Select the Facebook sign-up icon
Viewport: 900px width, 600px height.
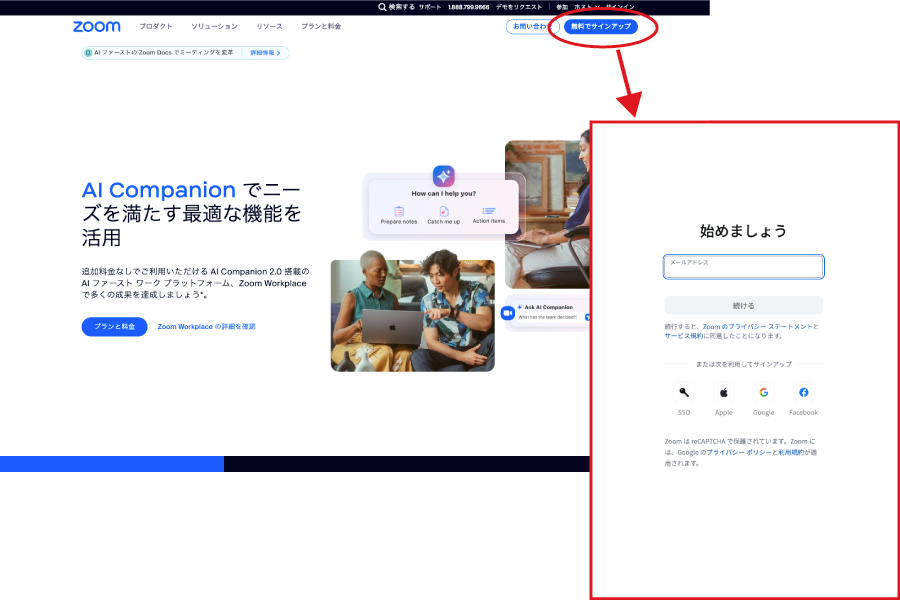803,393
